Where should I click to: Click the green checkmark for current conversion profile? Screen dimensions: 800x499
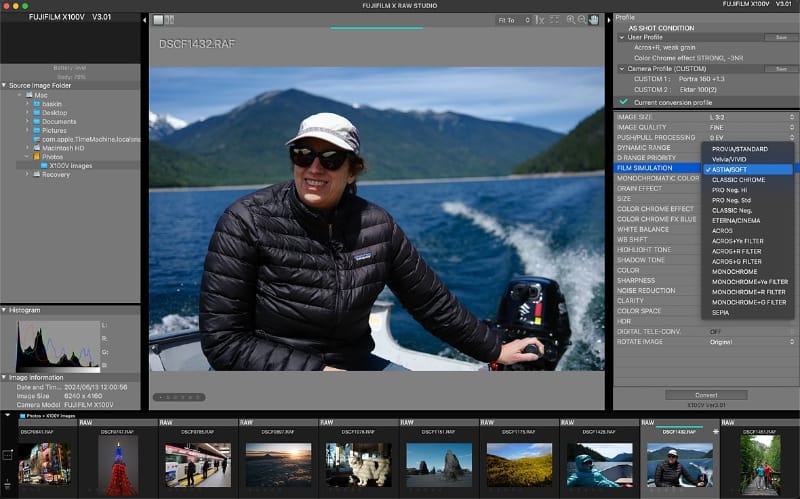[x=623, y=102]
